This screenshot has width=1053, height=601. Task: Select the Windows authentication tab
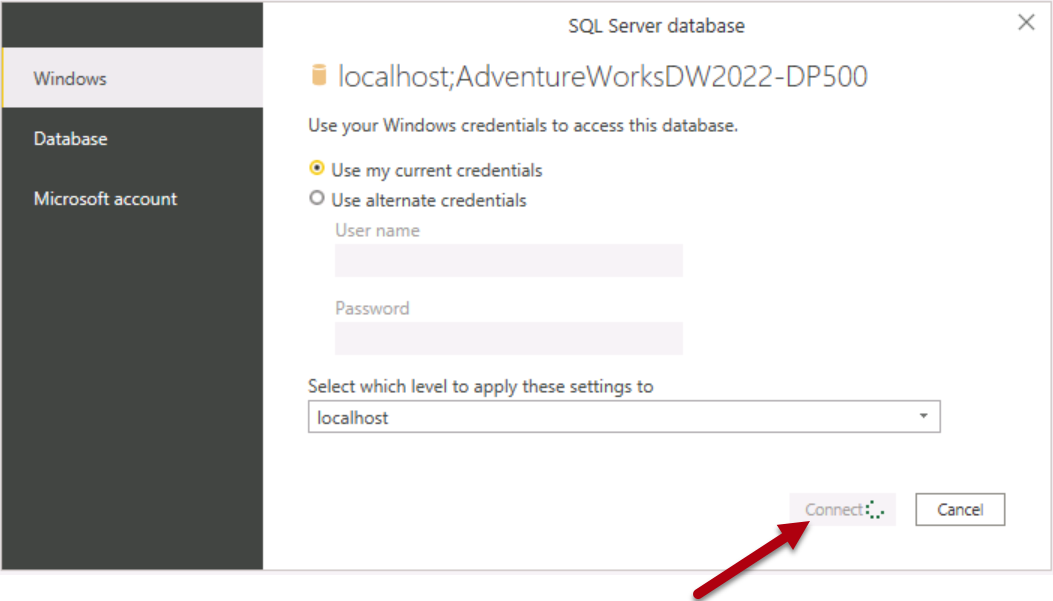[132, 78]
